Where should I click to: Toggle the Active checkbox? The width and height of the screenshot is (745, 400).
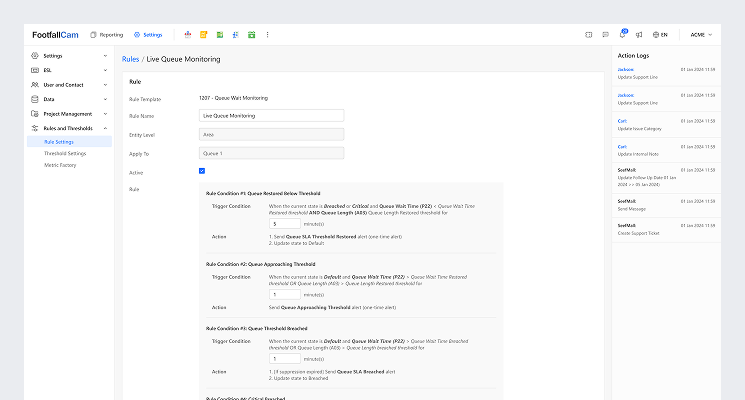[x=202, y=171]
